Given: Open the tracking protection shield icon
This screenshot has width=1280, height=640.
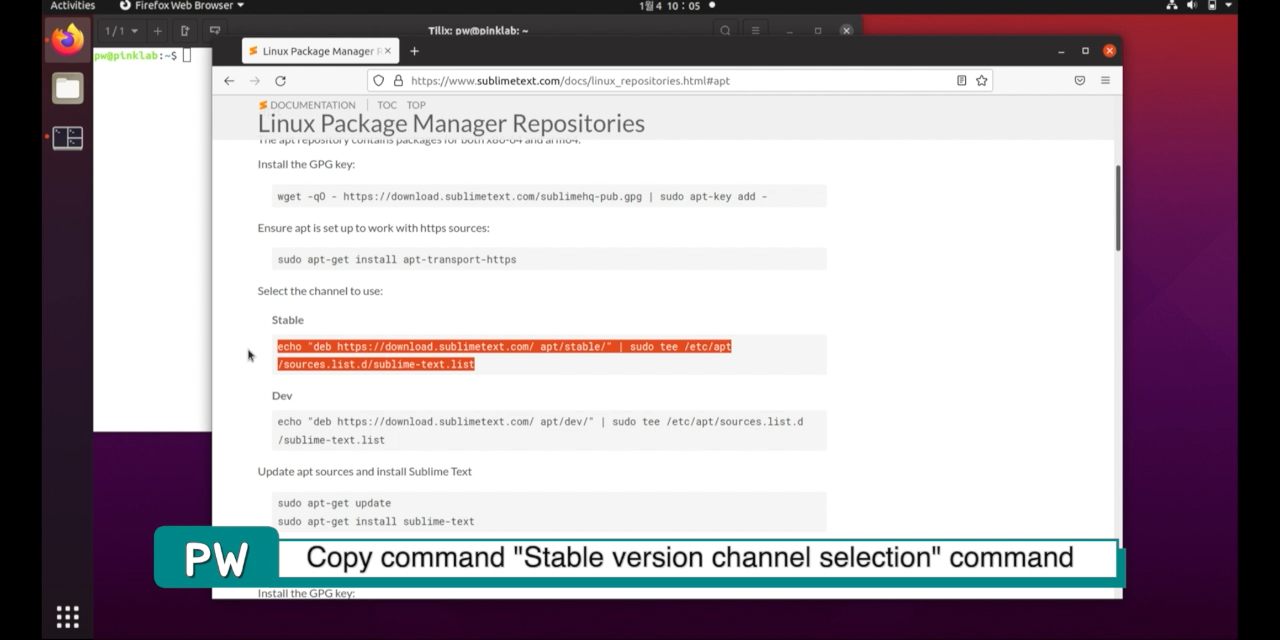Looking at the screenshot, I should click(378, 81).
